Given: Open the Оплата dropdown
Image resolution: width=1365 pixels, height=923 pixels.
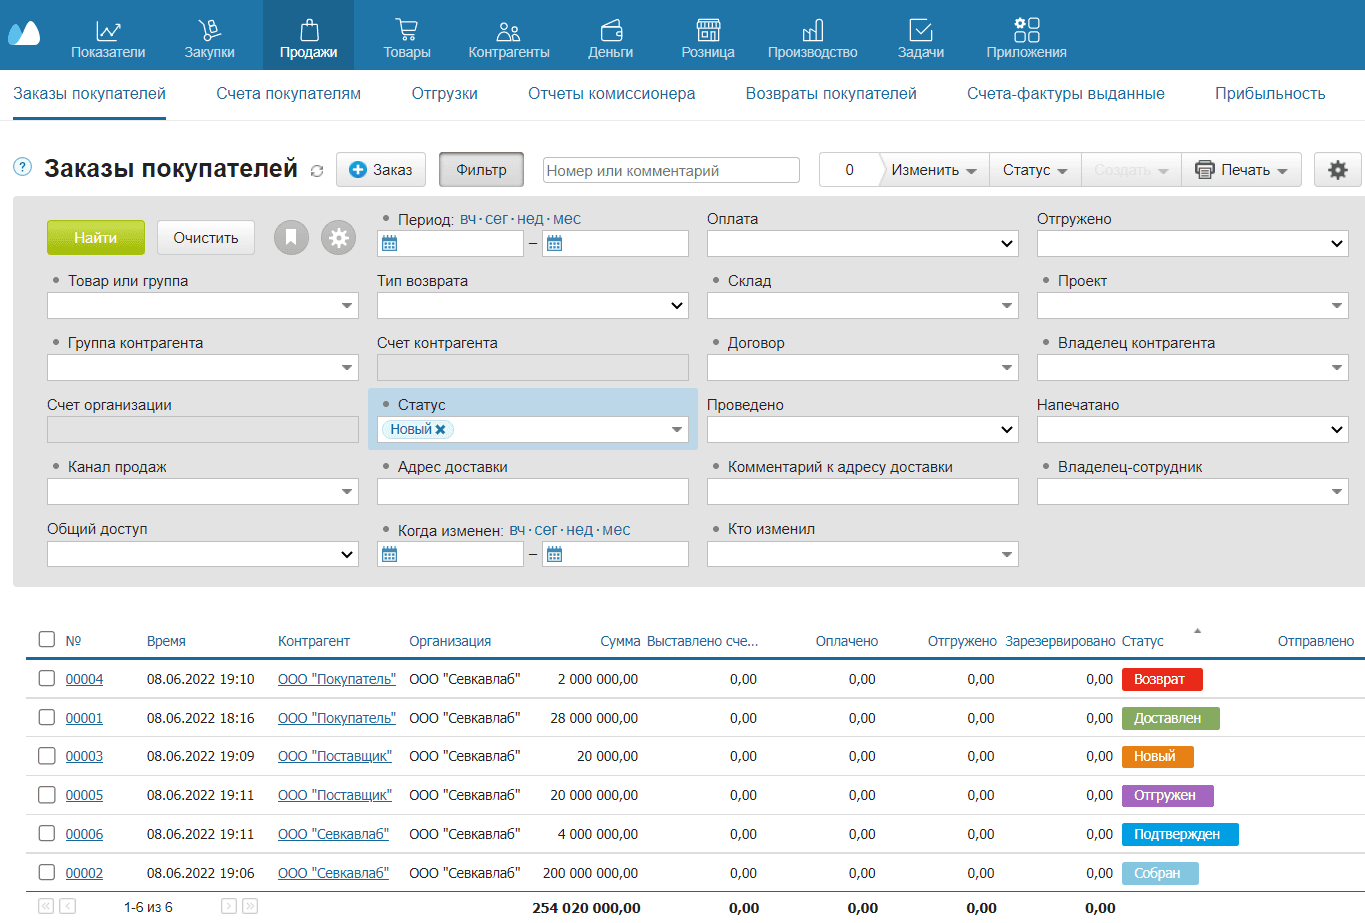Looking at the screenshot, I should (862, 243).
